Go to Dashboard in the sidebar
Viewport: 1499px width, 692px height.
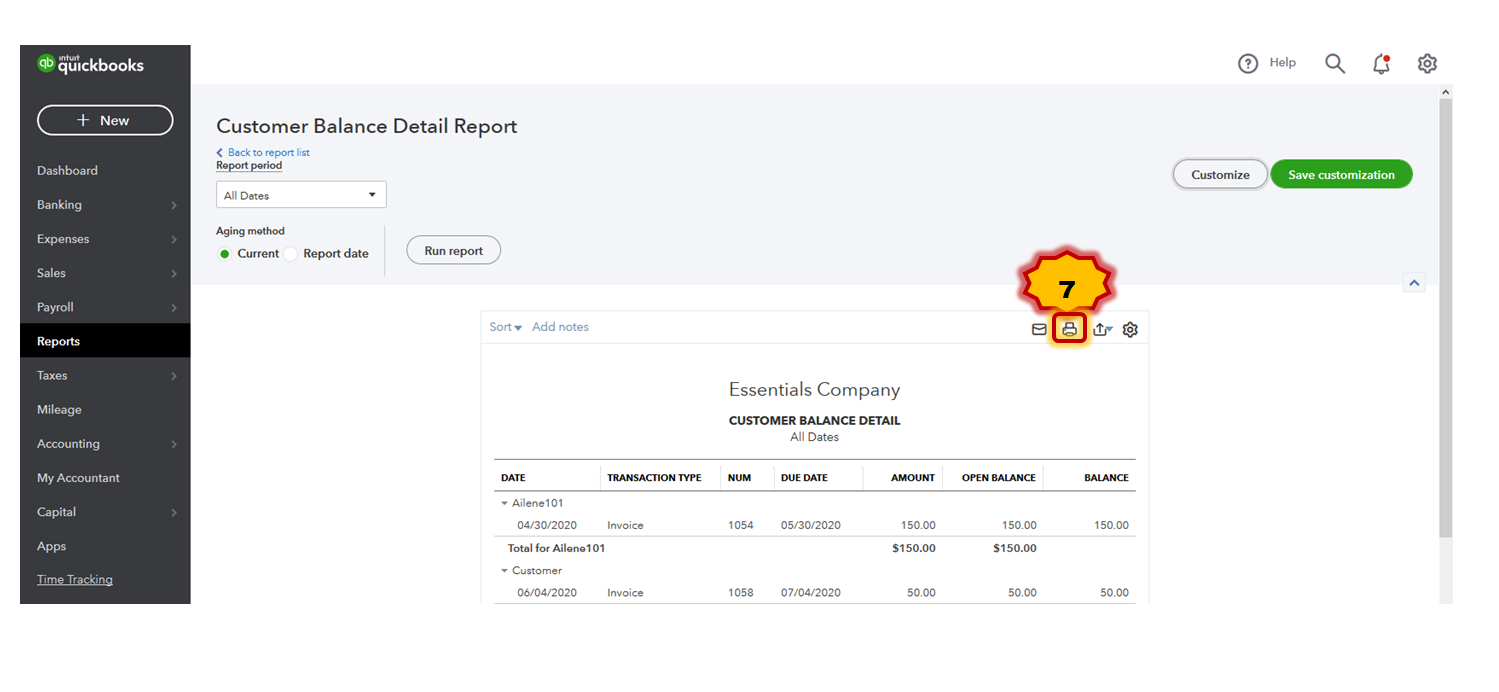point(67,171)
